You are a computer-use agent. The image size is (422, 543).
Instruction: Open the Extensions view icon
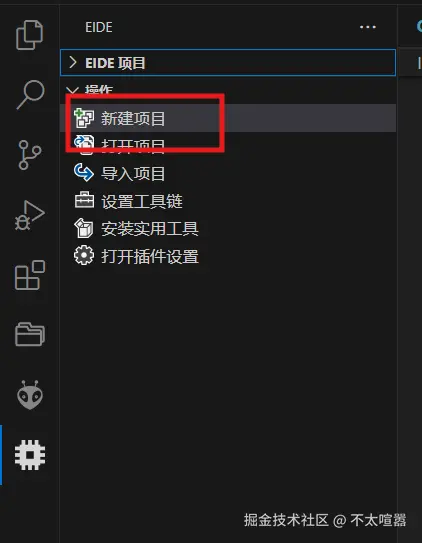coord(30,275)
